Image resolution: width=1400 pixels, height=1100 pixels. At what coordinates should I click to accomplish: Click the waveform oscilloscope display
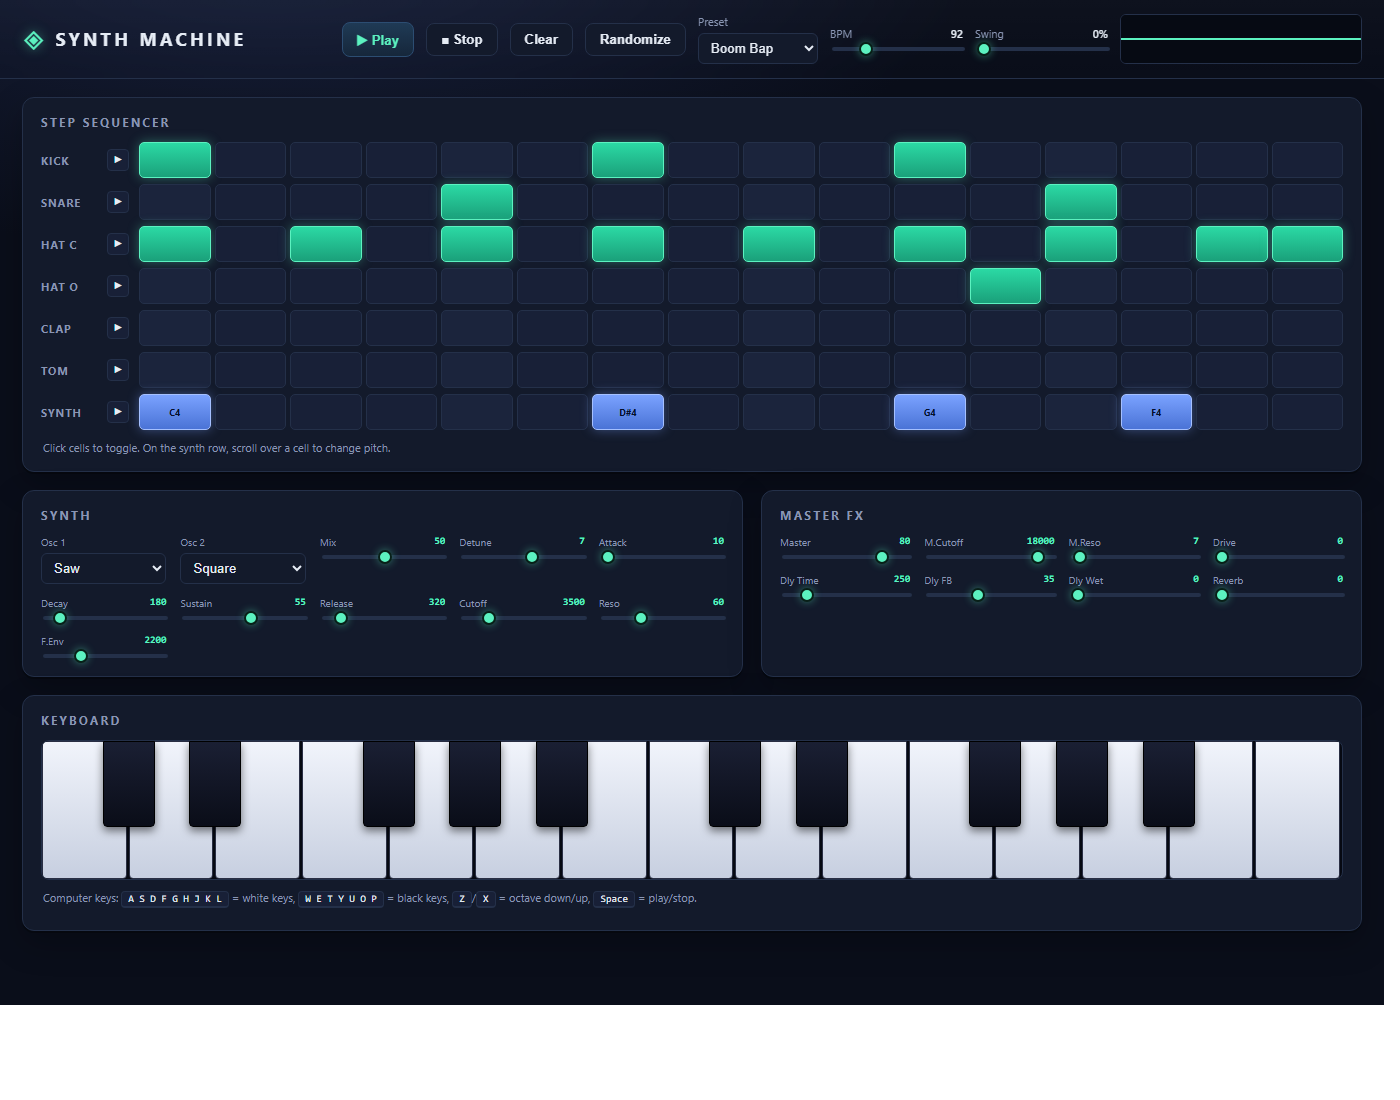(x=1241, y=39)
